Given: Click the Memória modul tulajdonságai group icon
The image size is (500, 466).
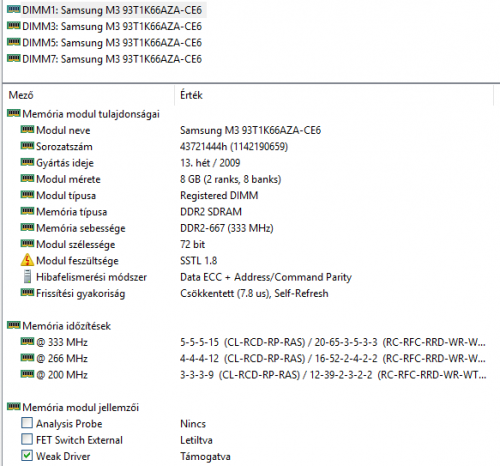Looking at the screenshot, I should [14, 113].
